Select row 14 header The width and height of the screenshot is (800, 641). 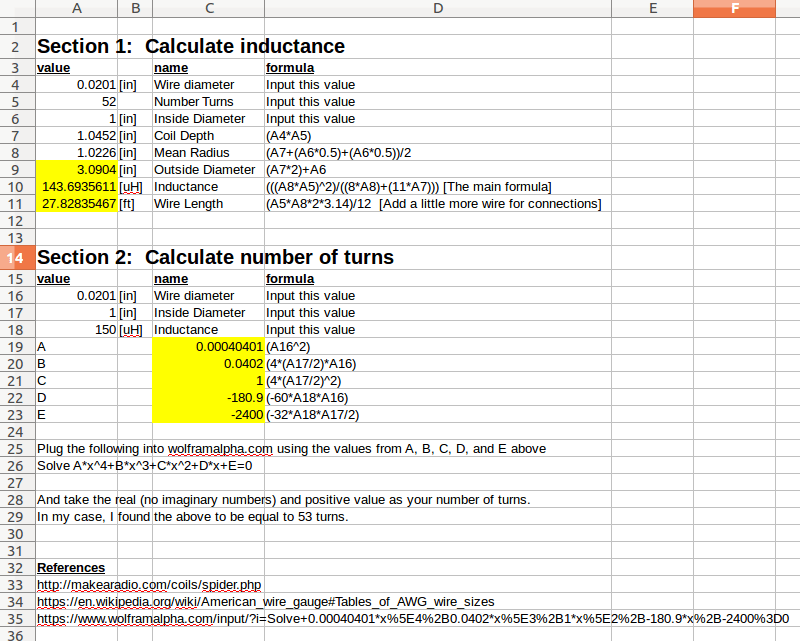coord(17,257)
